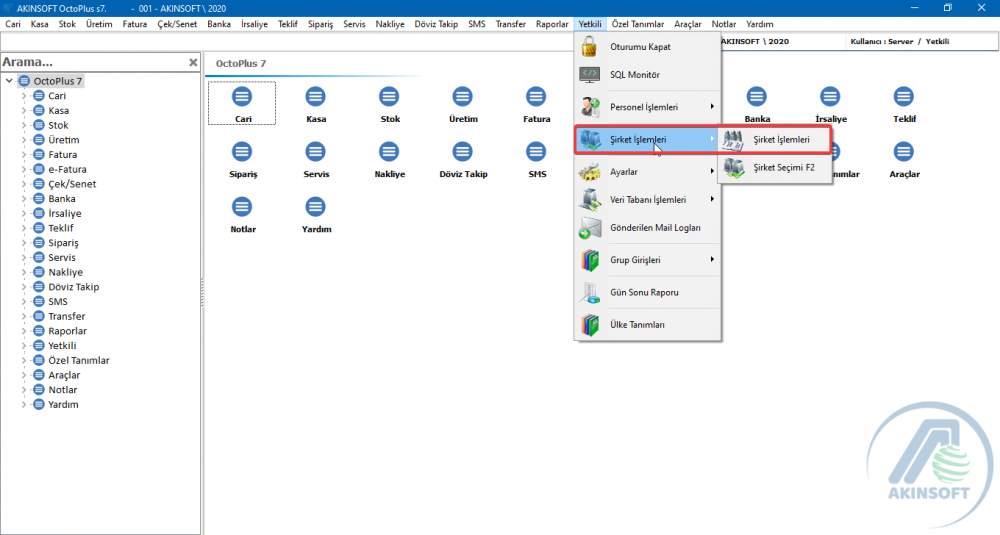The width and height of the screenshot is (1000, 535).
Task: Expand the Çek/Senet node in the tree
Action: 24,184
